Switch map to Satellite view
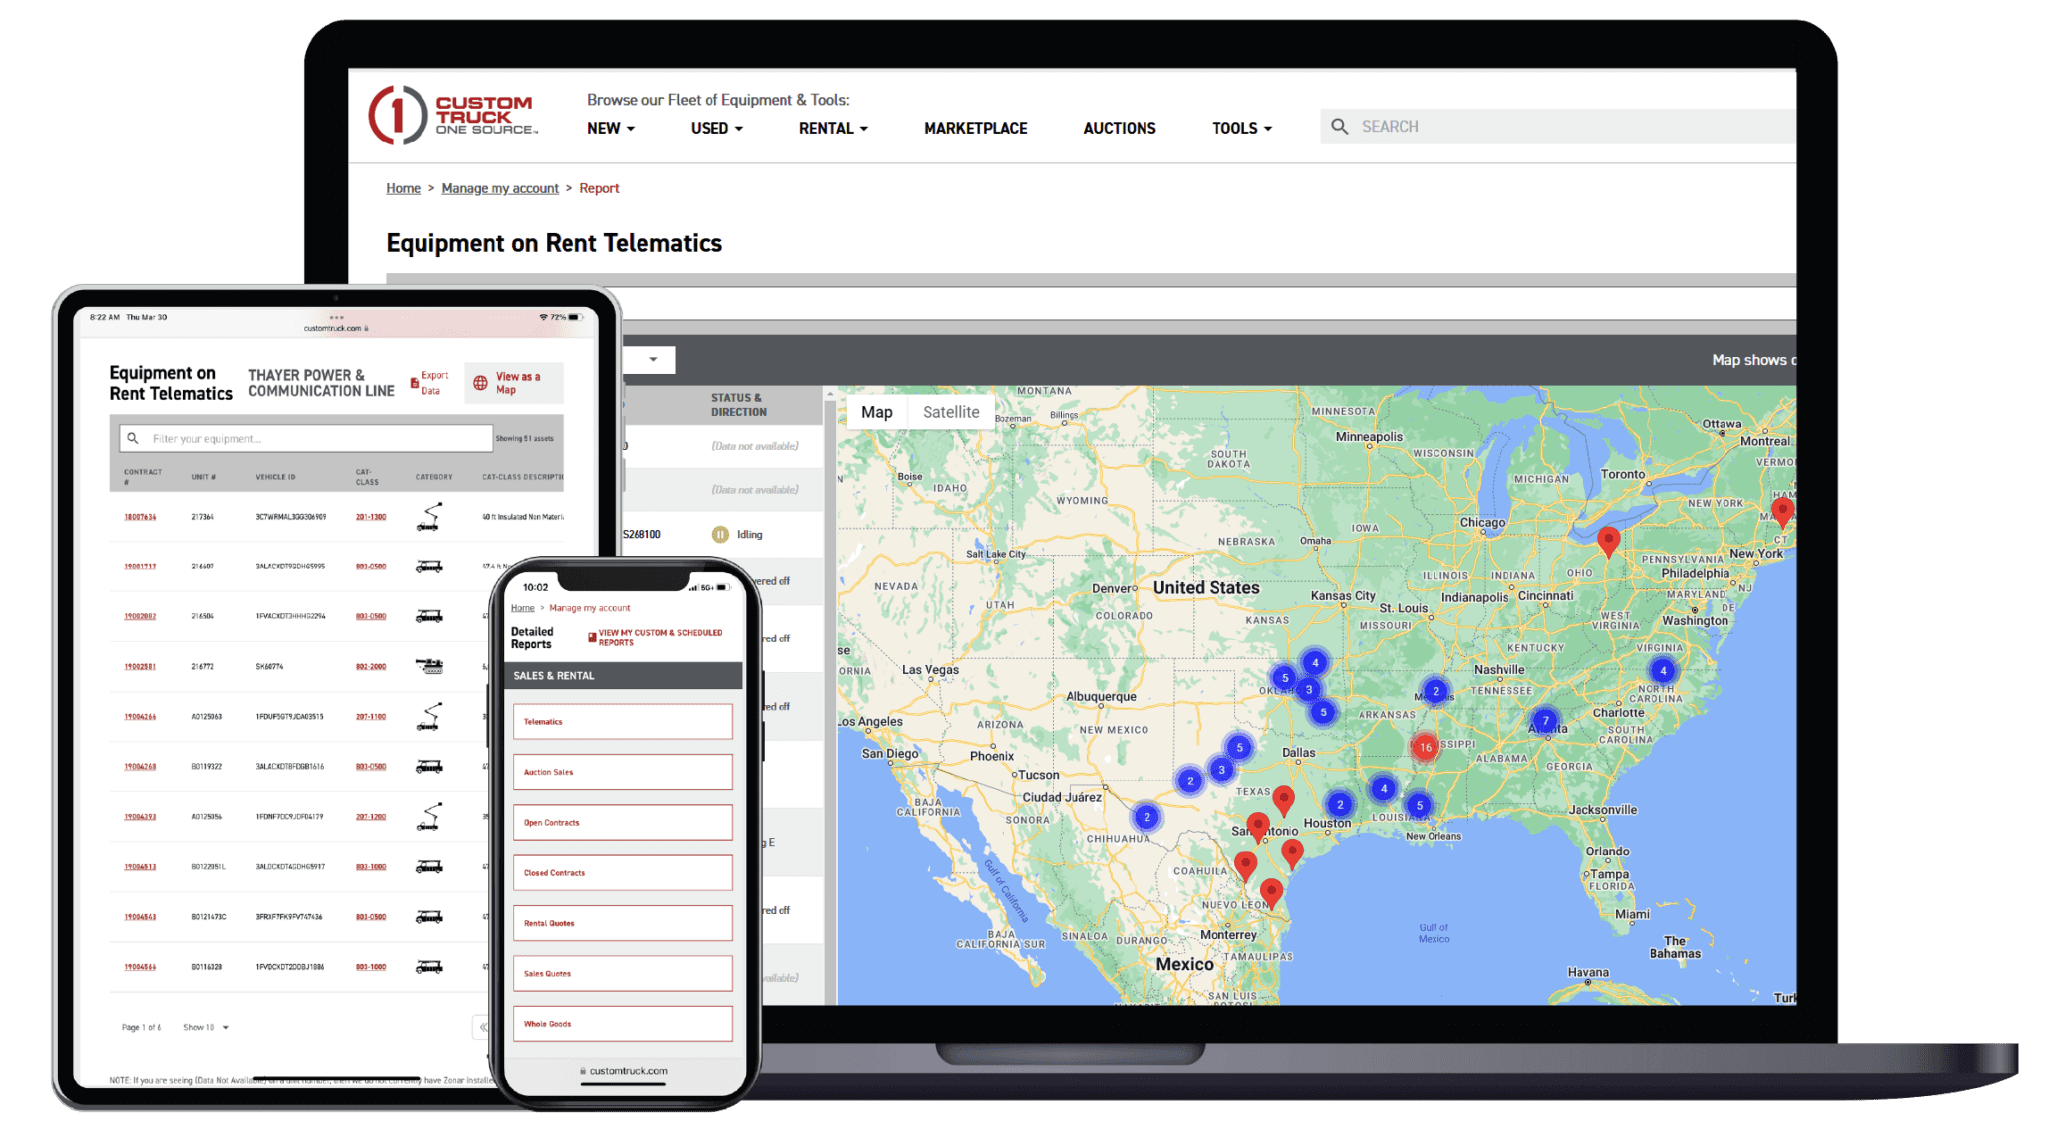The width and height of the screenshot is (2048, 1138). pos(951,412)
